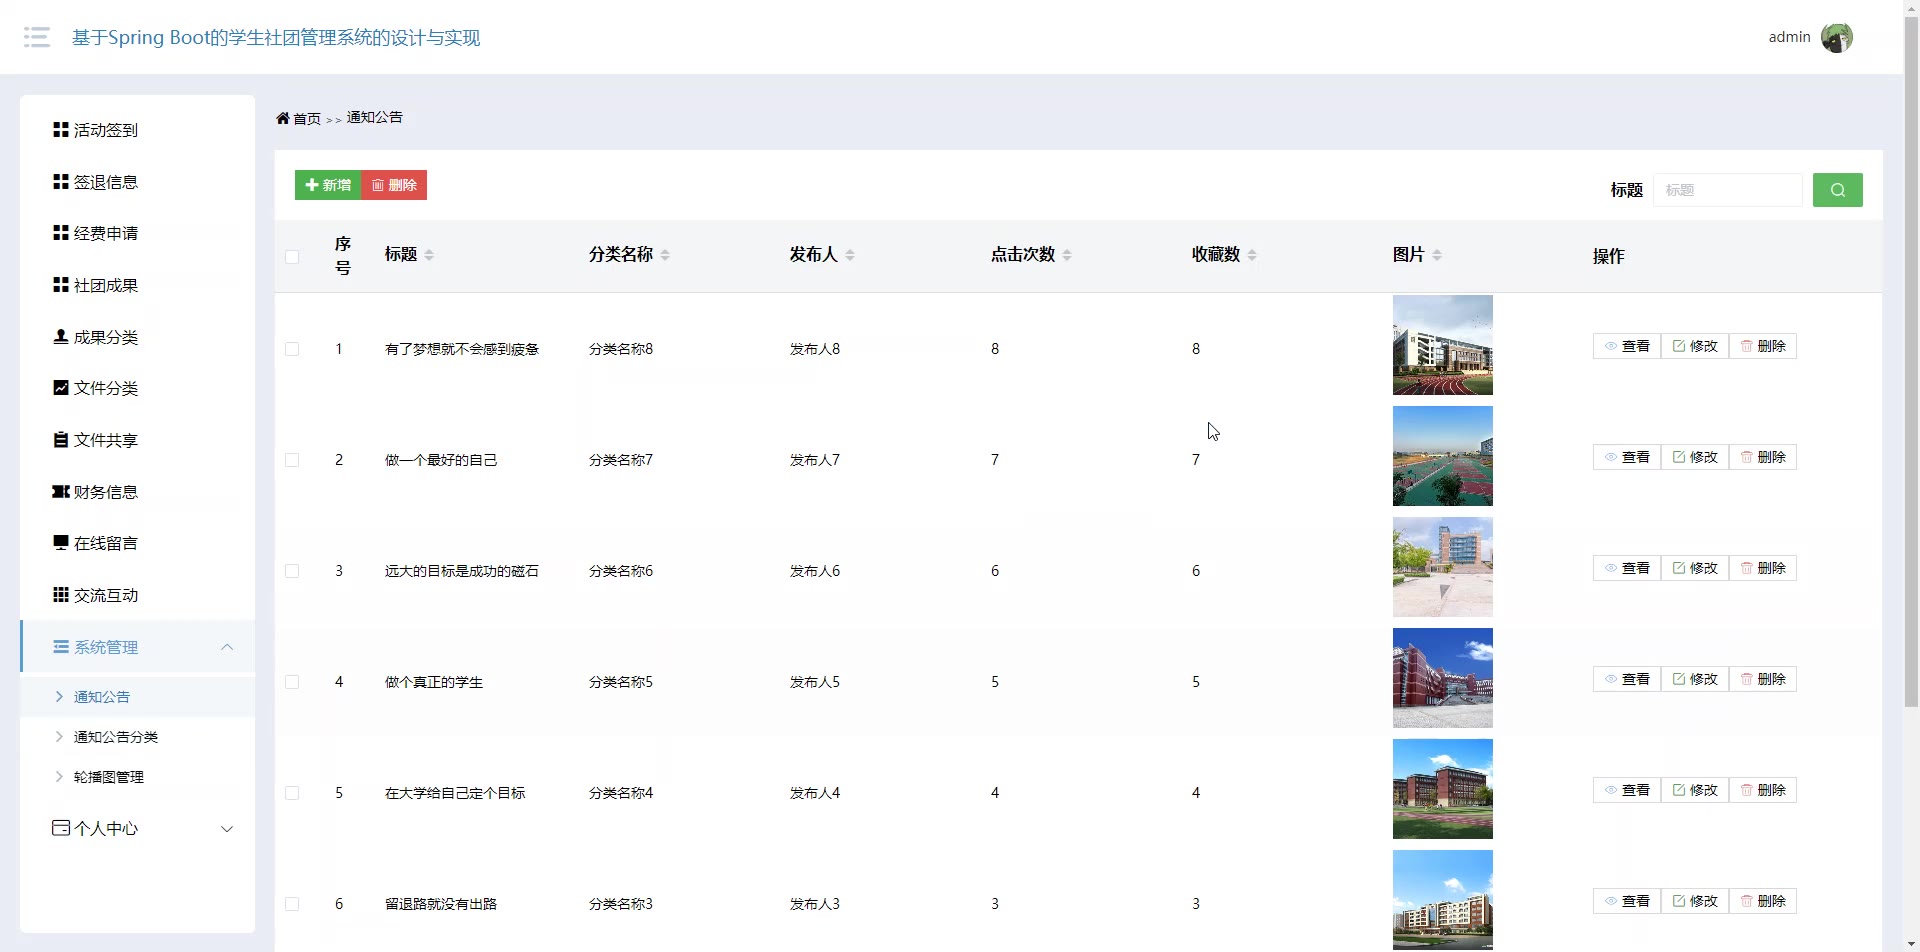The width and height of the screenshot is (1920, 952).
Task: Go to 财务信息 in the sidebar
Action: (x=105, y=492)
